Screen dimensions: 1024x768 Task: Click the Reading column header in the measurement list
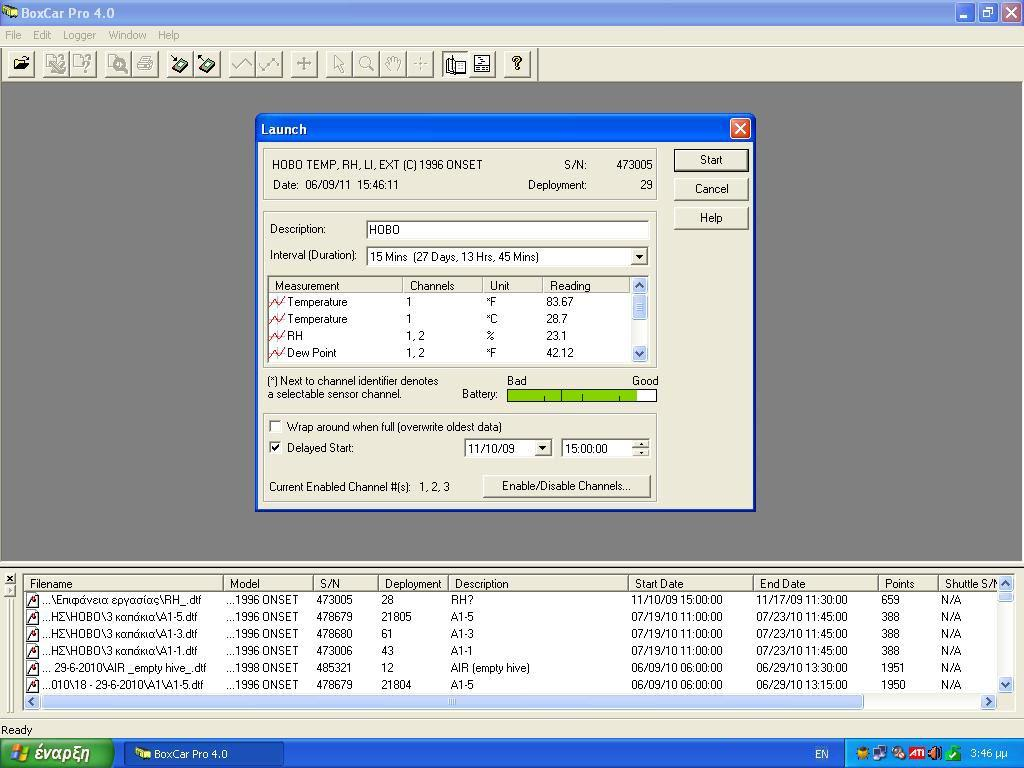586,285
